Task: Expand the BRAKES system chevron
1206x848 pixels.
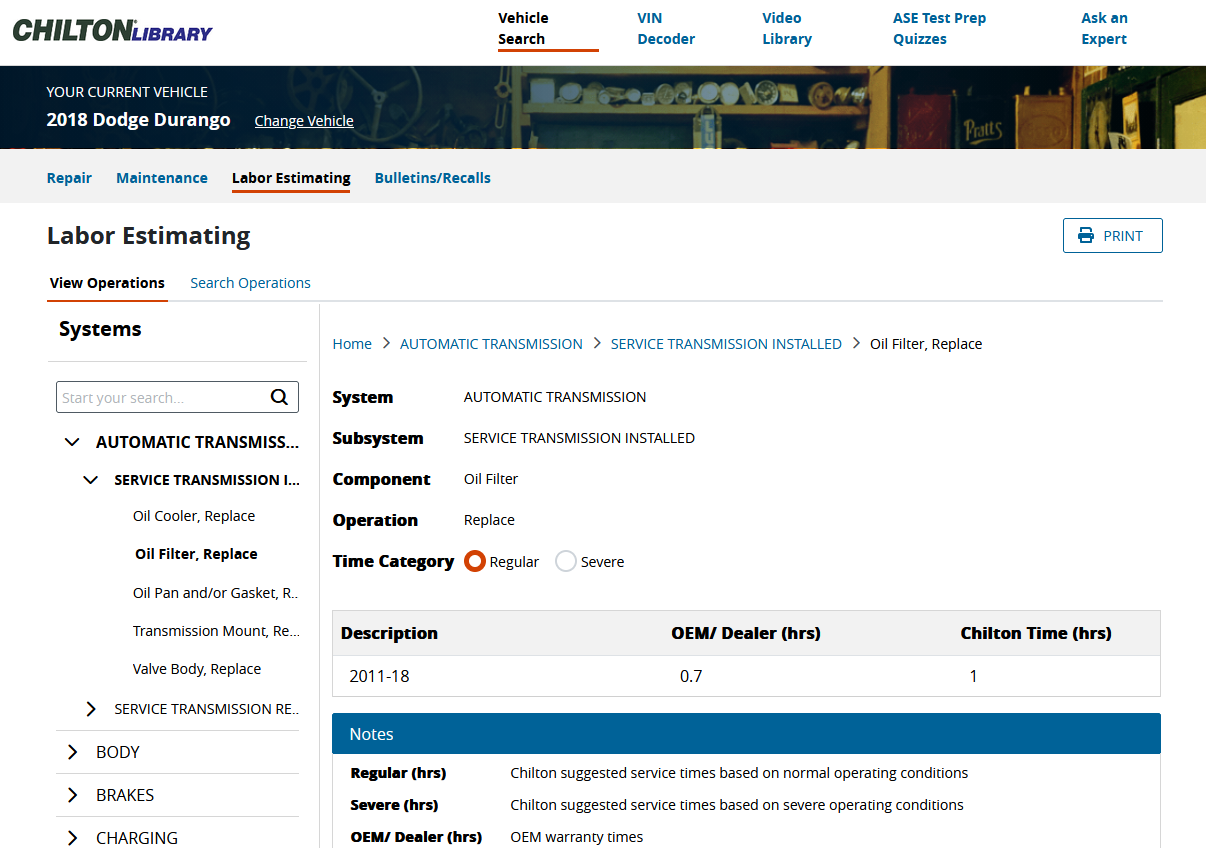Action: (x=72, y=795)
